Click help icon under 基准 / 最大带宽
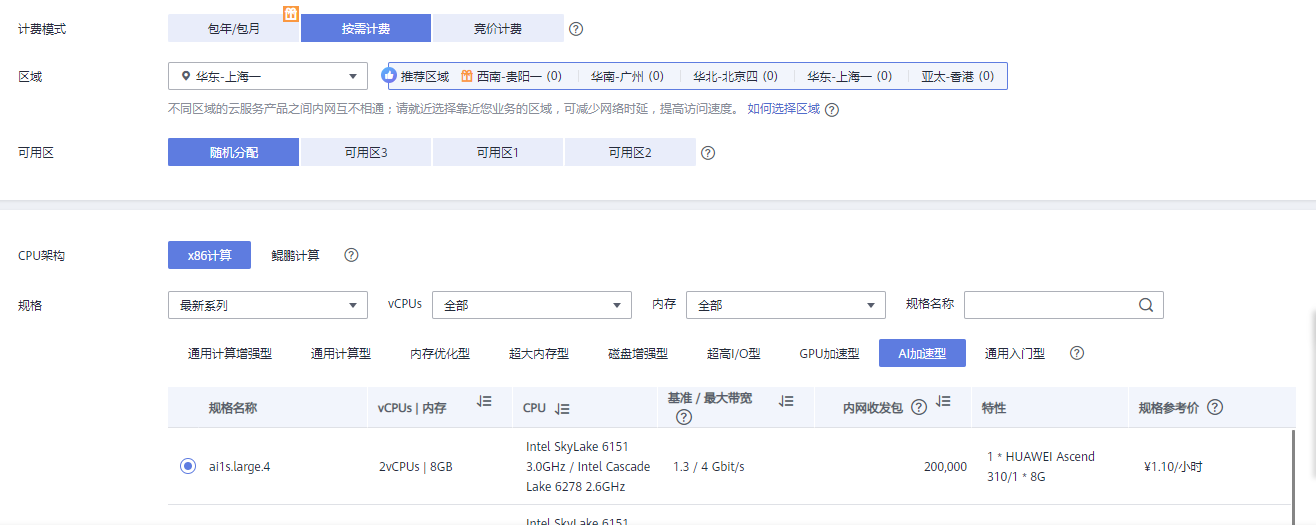This screenshot has height=525, width=1316. (684, 418)
